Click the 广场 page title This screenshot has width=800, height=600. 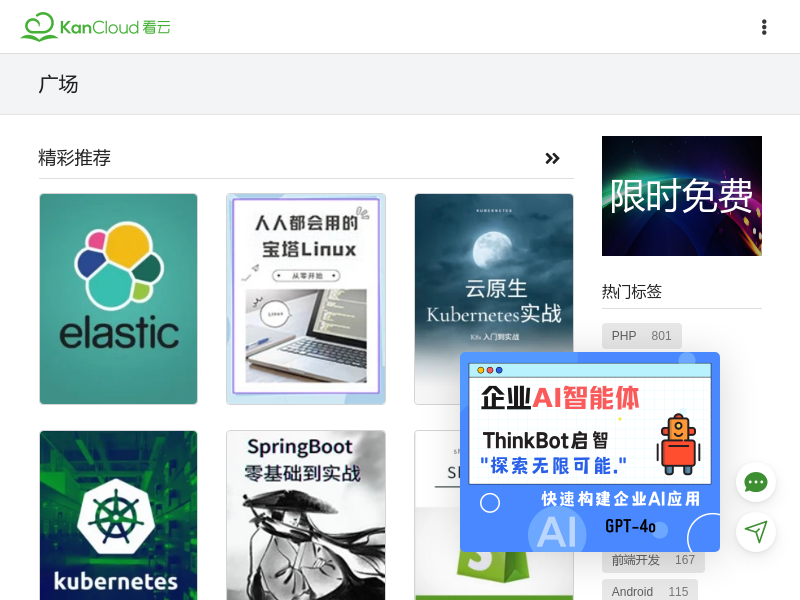click(58, 84)
